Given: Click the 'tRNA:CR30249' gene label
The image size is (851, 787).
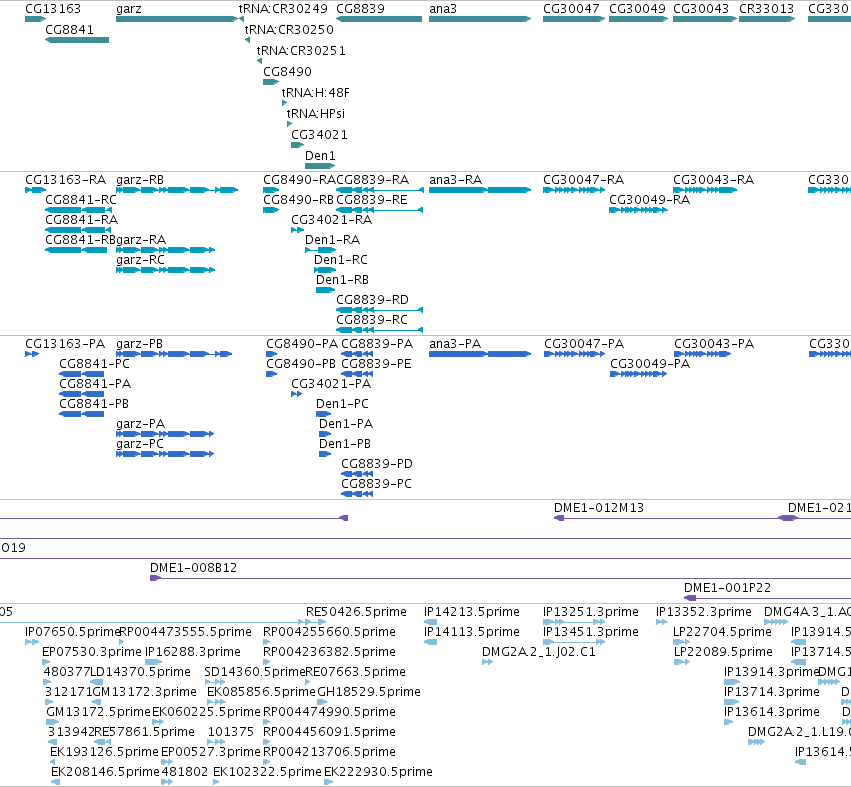Looking at the screenshot, I should click(x=283, y=9).
